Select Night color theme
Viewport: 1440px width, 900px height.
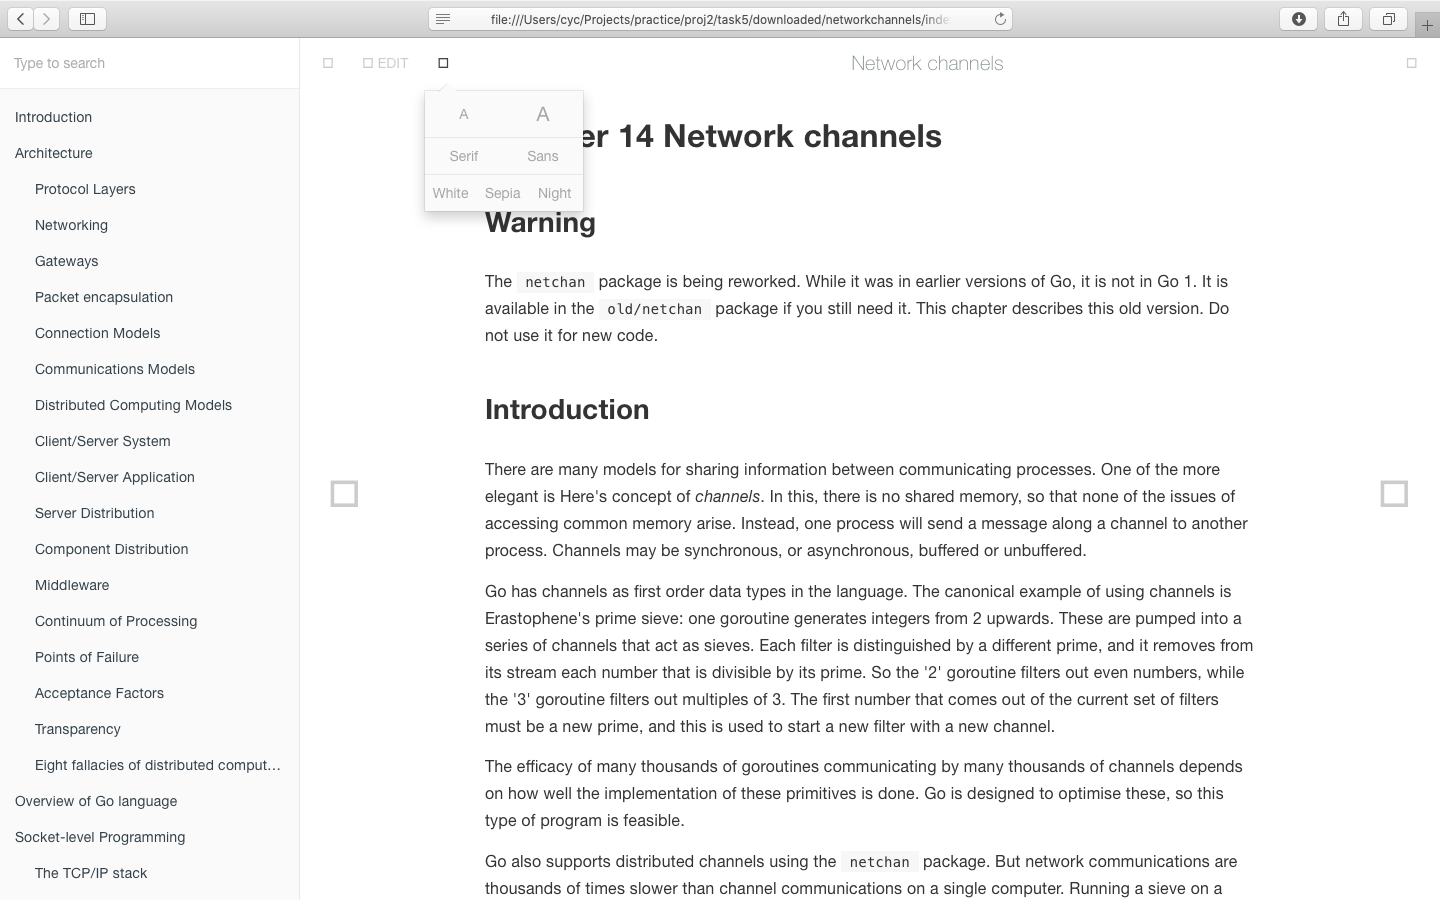(555, 193)
